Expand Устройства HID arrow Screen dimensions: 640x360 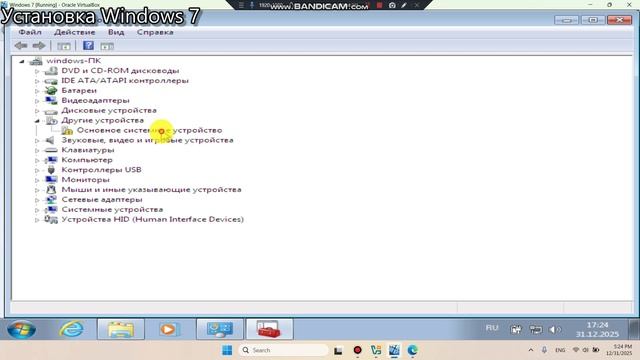click(37, 220)
